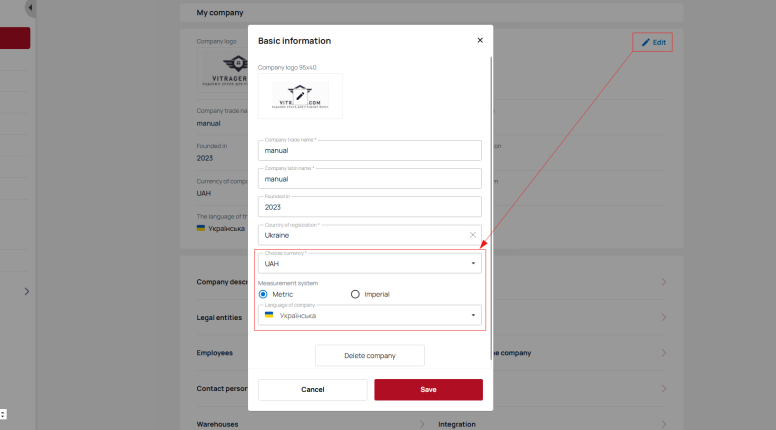
Task: Open the Warehouses section
Action: point(217,424)
